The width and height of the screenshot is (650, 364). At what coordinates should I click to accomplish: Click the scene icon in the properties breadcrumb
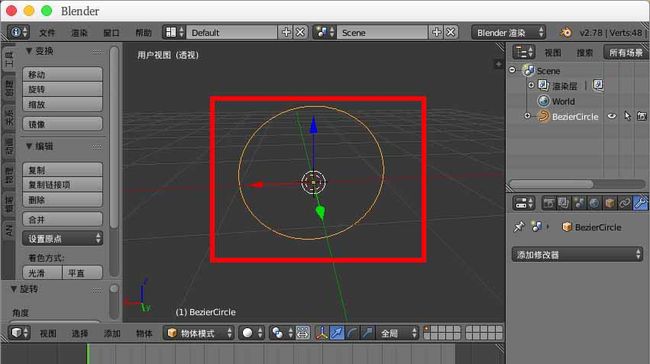[537, 227]
